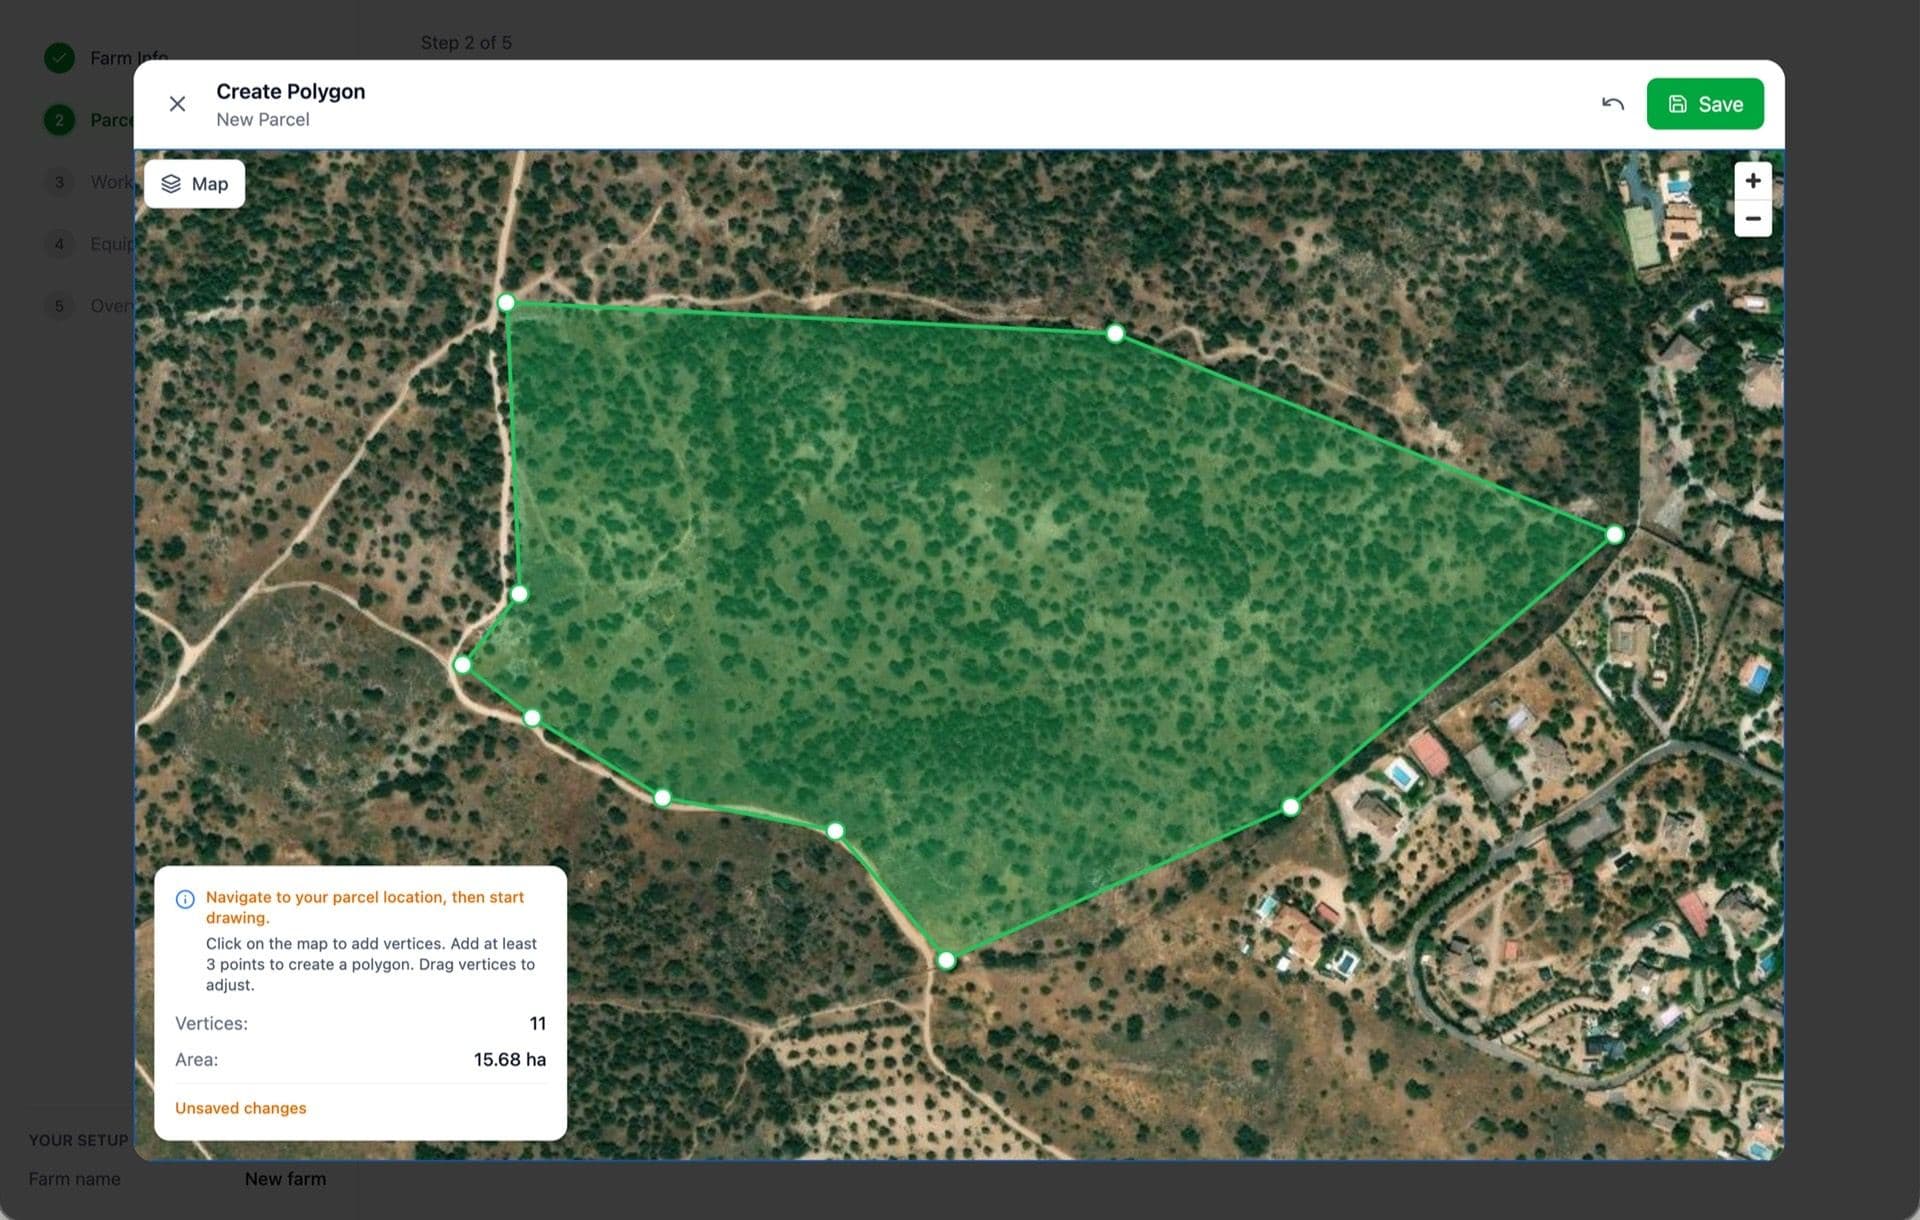This screenshot has width=1920, height=1220.
Task: Click the save disk icon on Save button
Action: click(x=1678, y=103)
